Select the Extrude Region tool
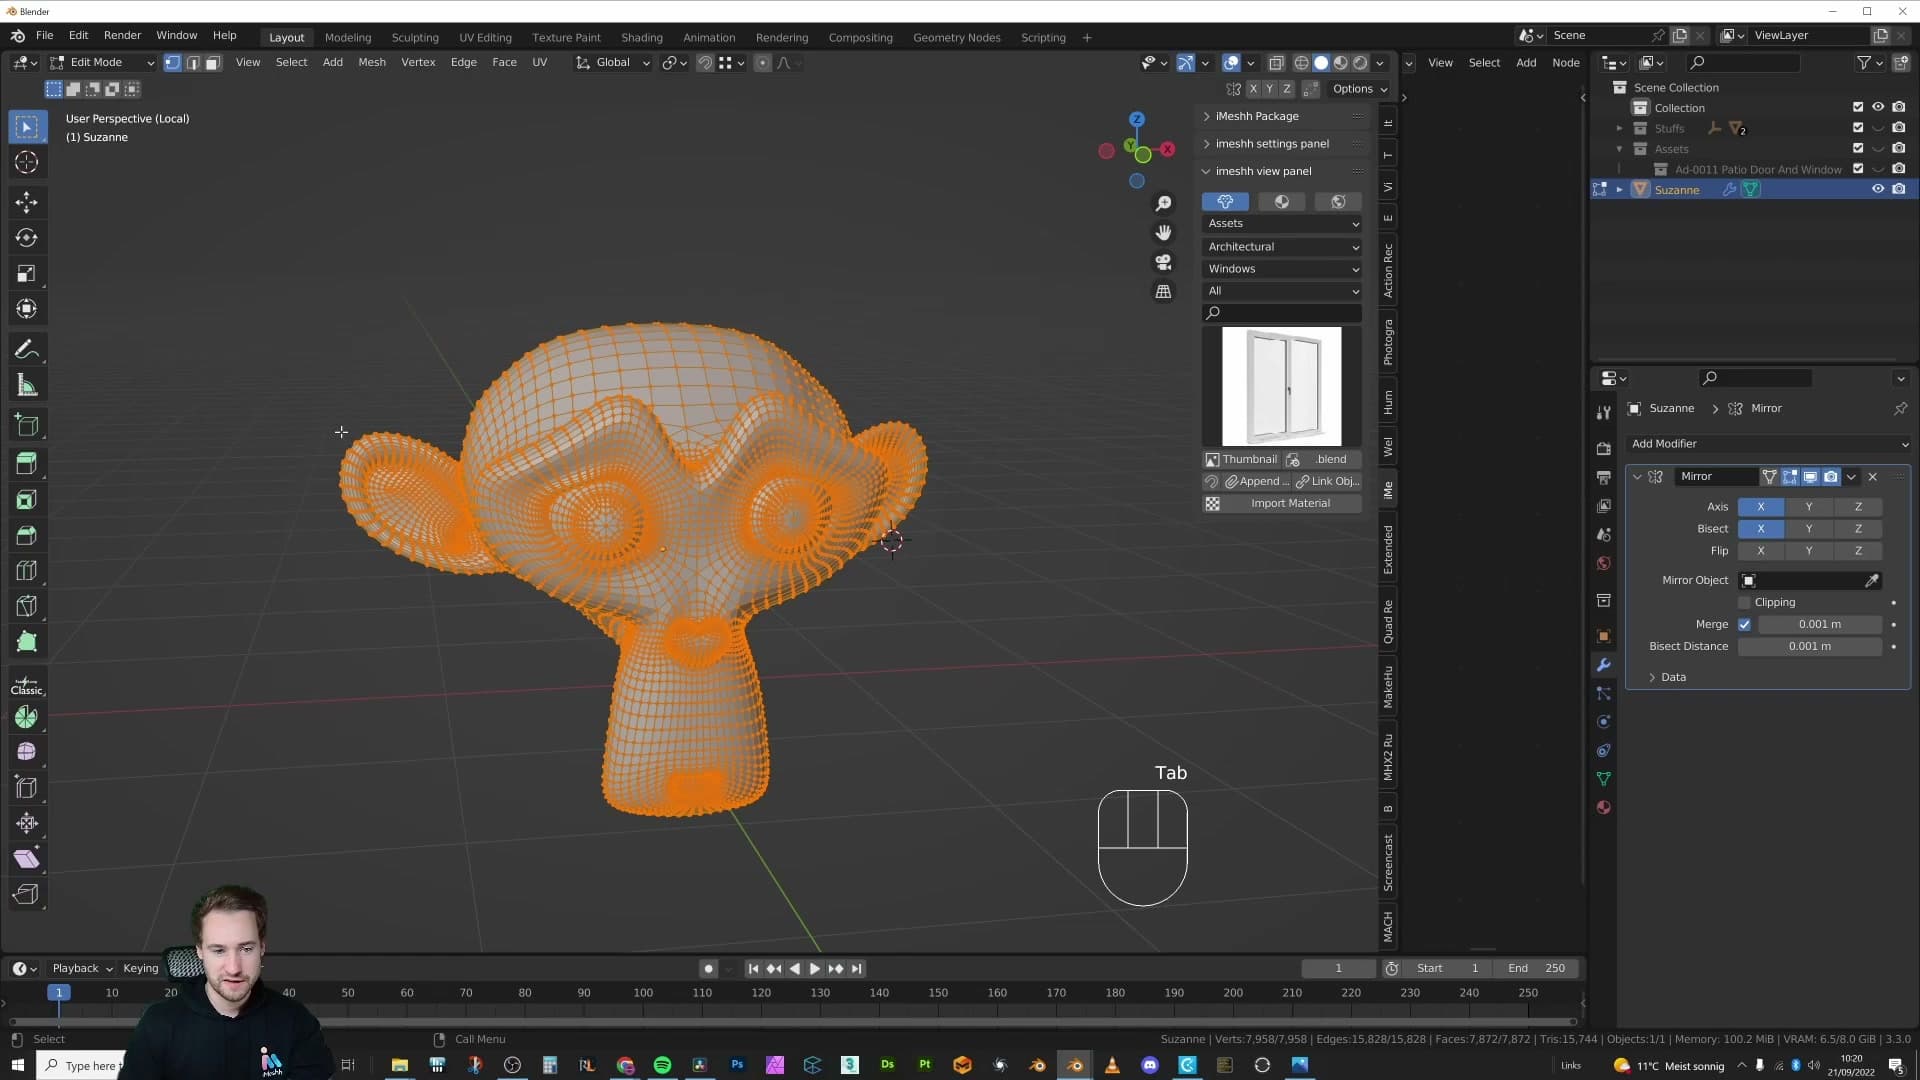The width and height of the screenshot is (1920, 1080). coord(27,463)
